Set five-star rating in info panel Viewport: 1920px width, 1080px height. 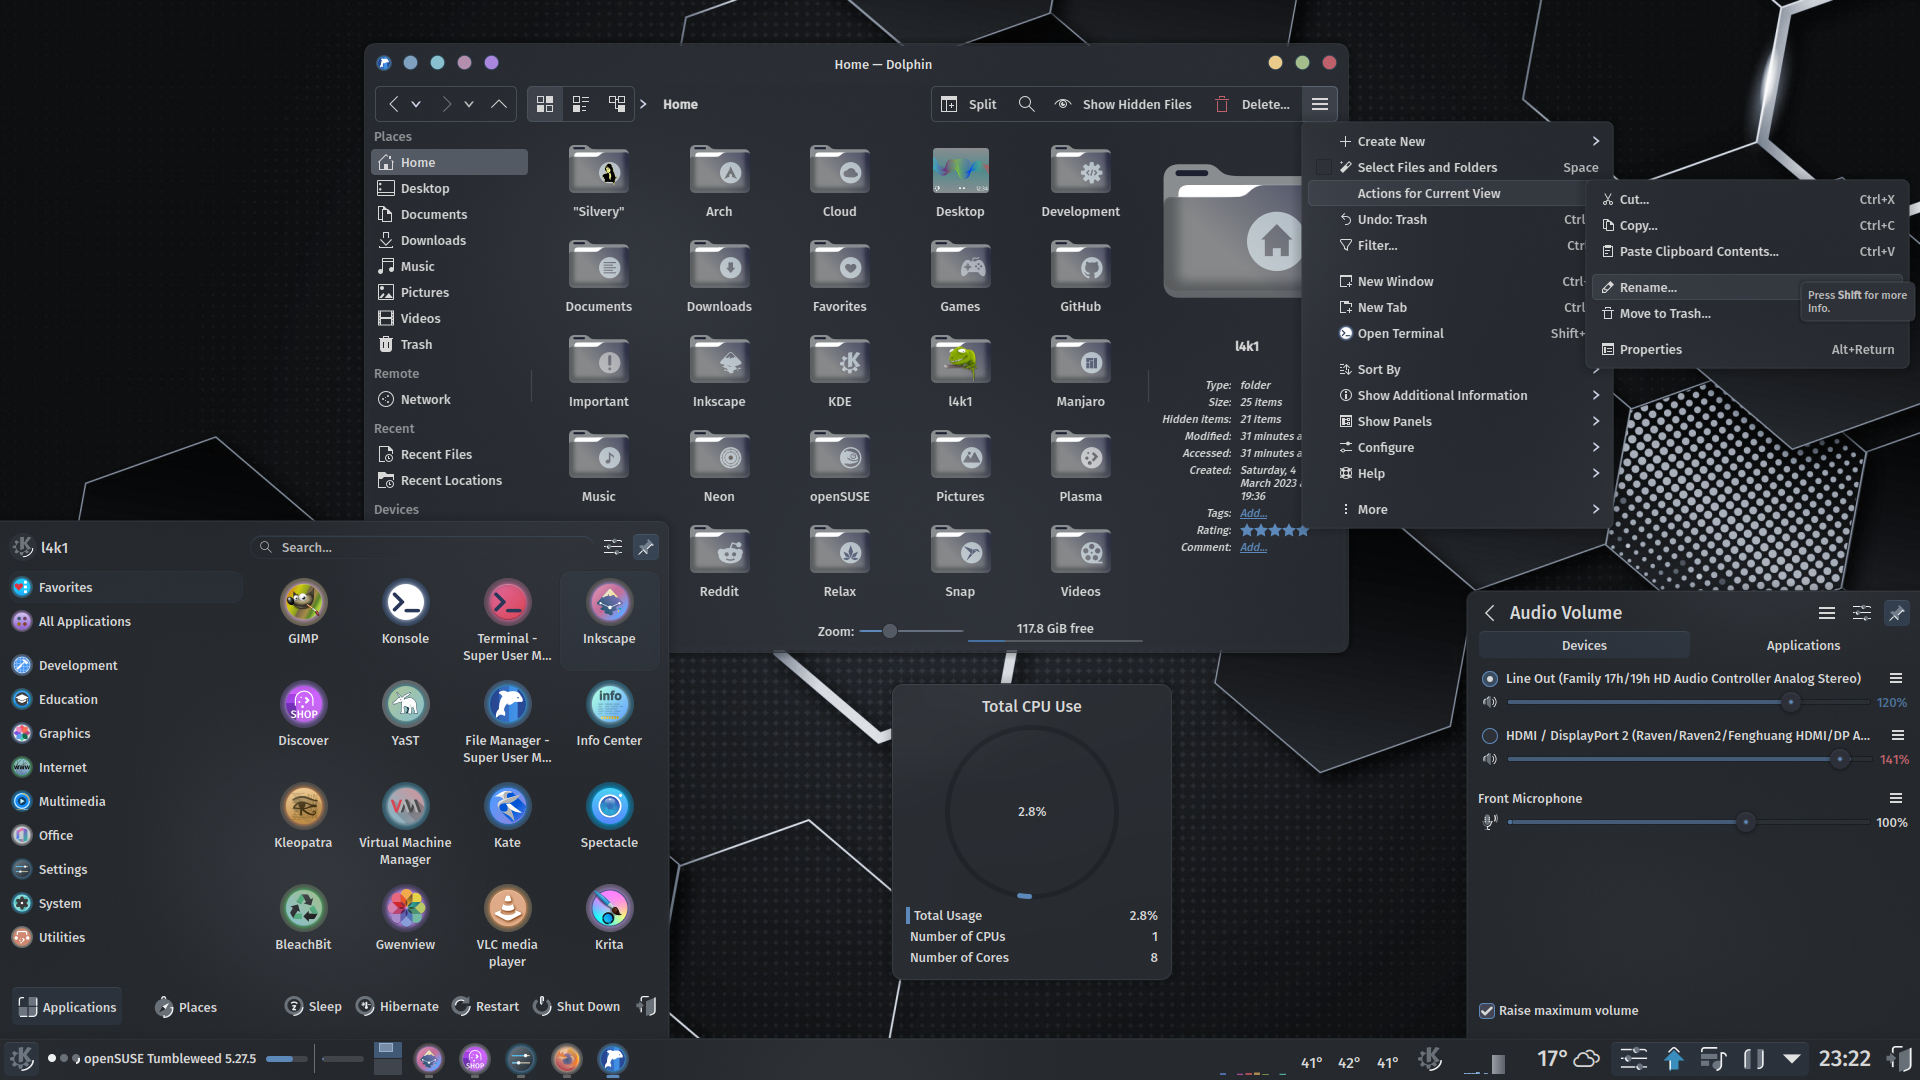tap(1302, 530)
